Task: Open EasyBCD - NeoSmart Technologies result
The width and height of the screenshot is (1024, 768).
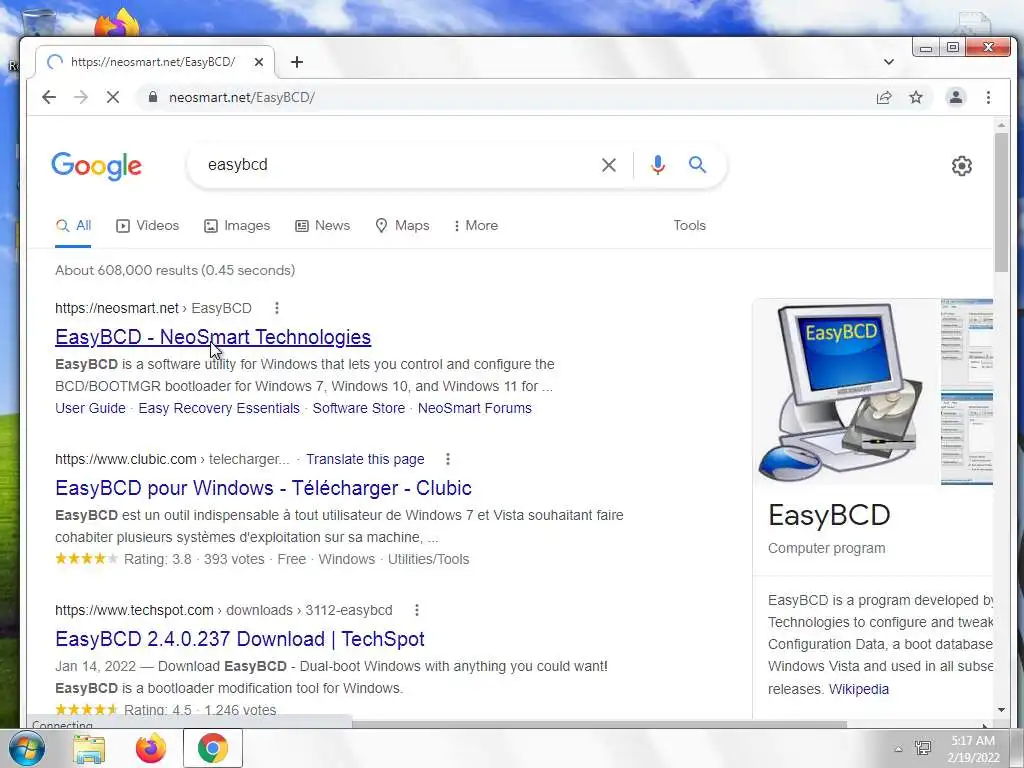Action: (213, 337)
